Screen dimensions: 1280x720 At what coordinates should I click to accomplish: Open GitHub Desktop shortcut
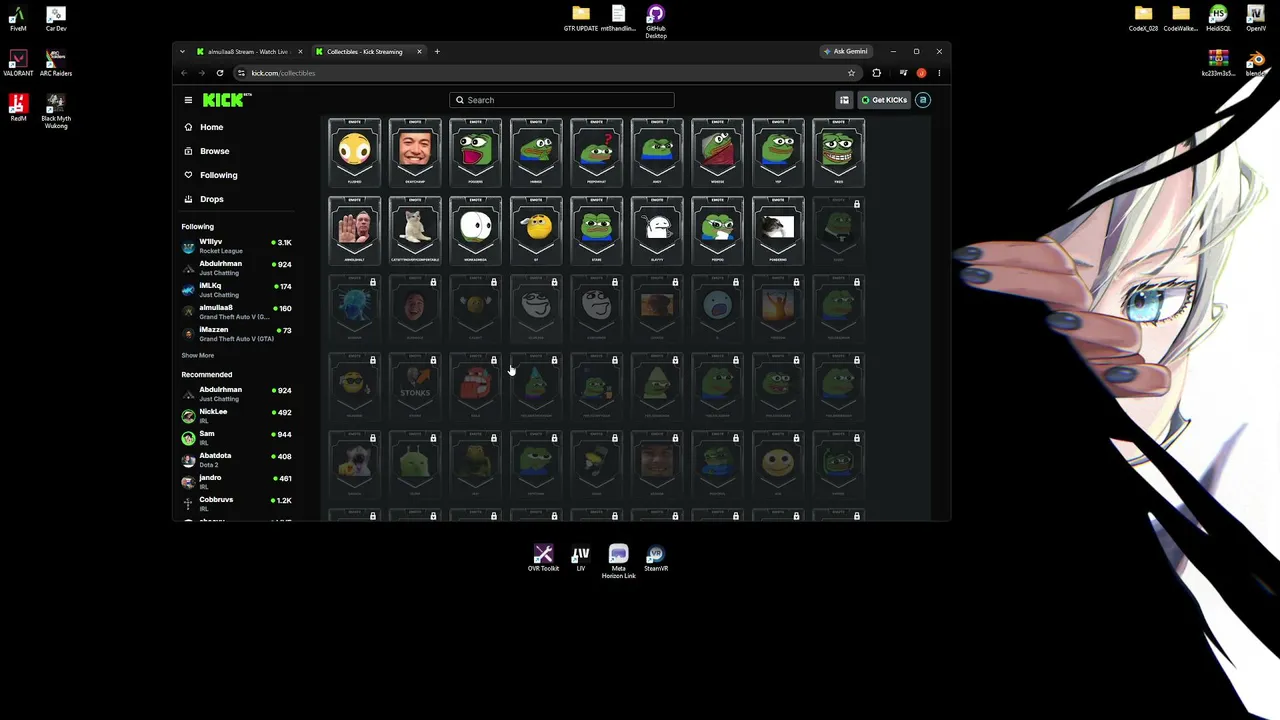point(656,22)
